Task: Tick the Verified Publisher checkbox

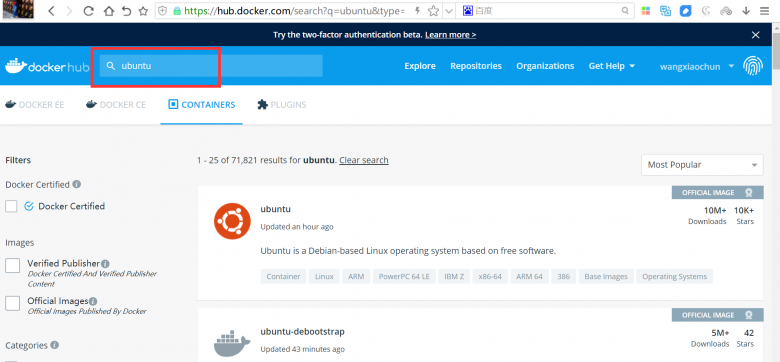Action: click(x=12, y=265)
